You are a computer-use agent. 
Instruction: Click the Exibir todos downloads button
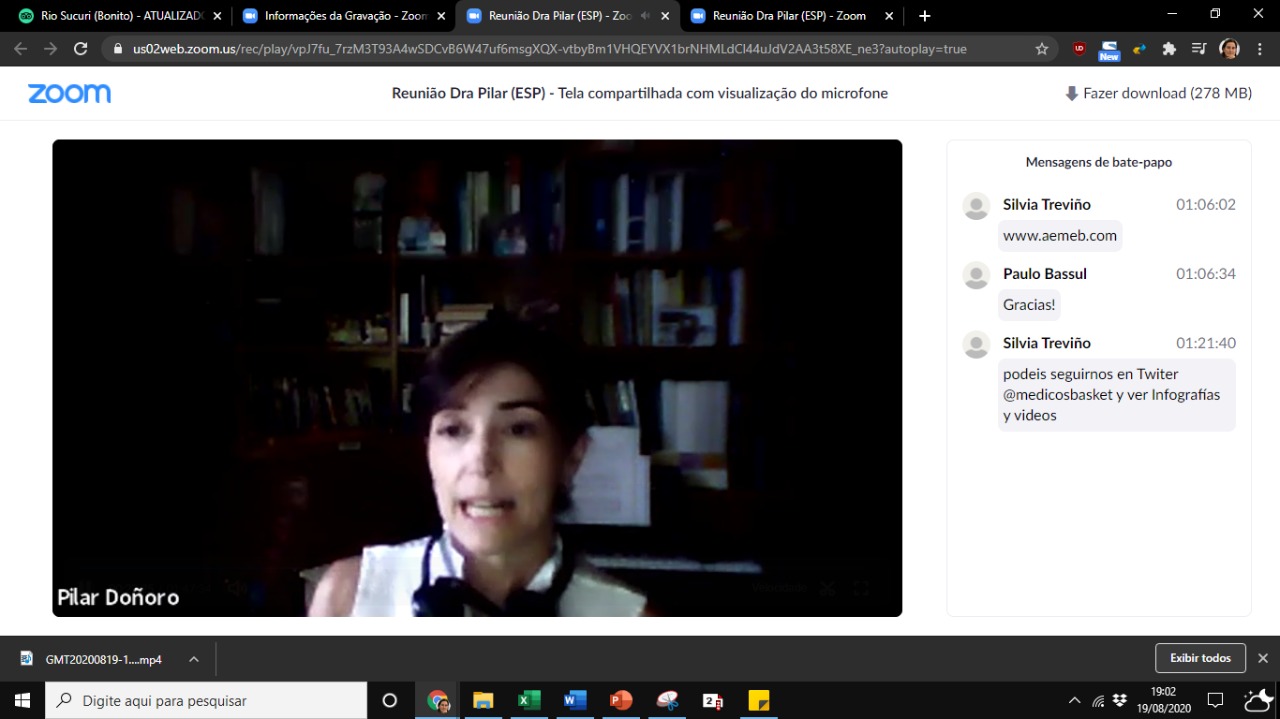point(1200,658)
